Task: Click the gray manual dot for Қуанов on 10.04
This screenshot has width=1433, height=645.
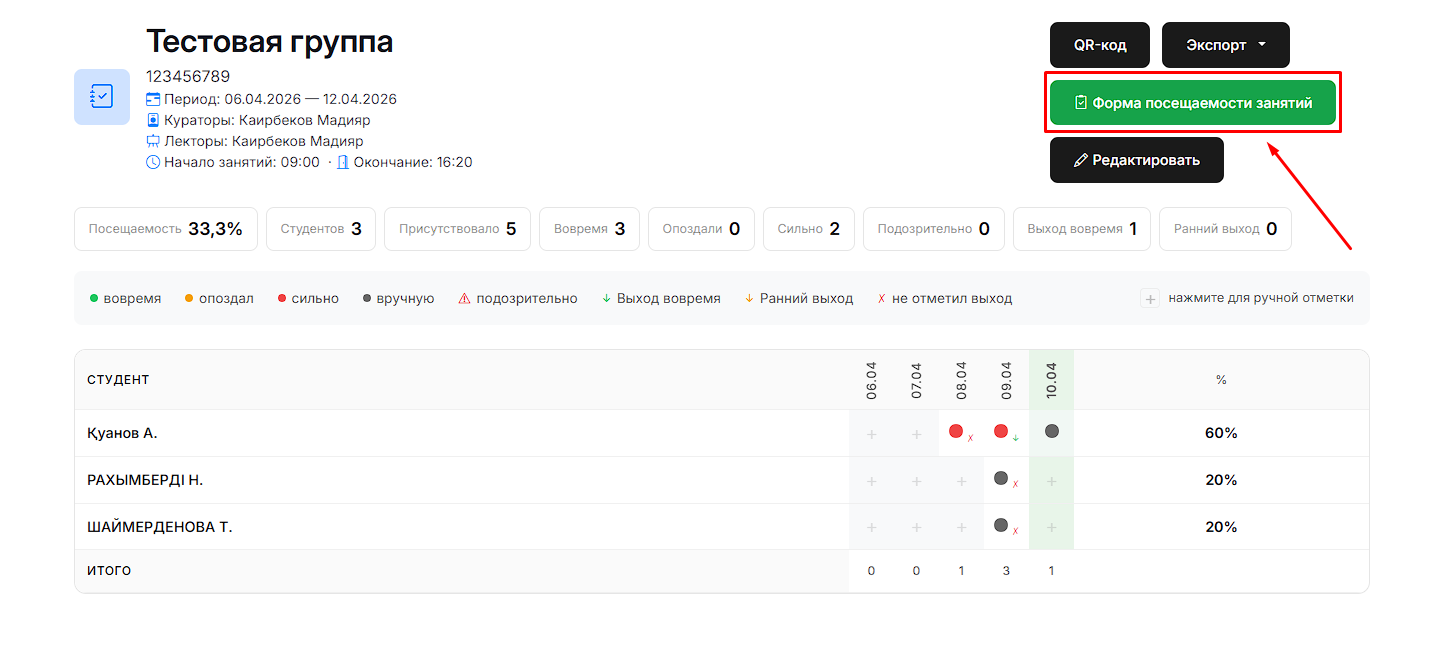Action: (1051, 432)
